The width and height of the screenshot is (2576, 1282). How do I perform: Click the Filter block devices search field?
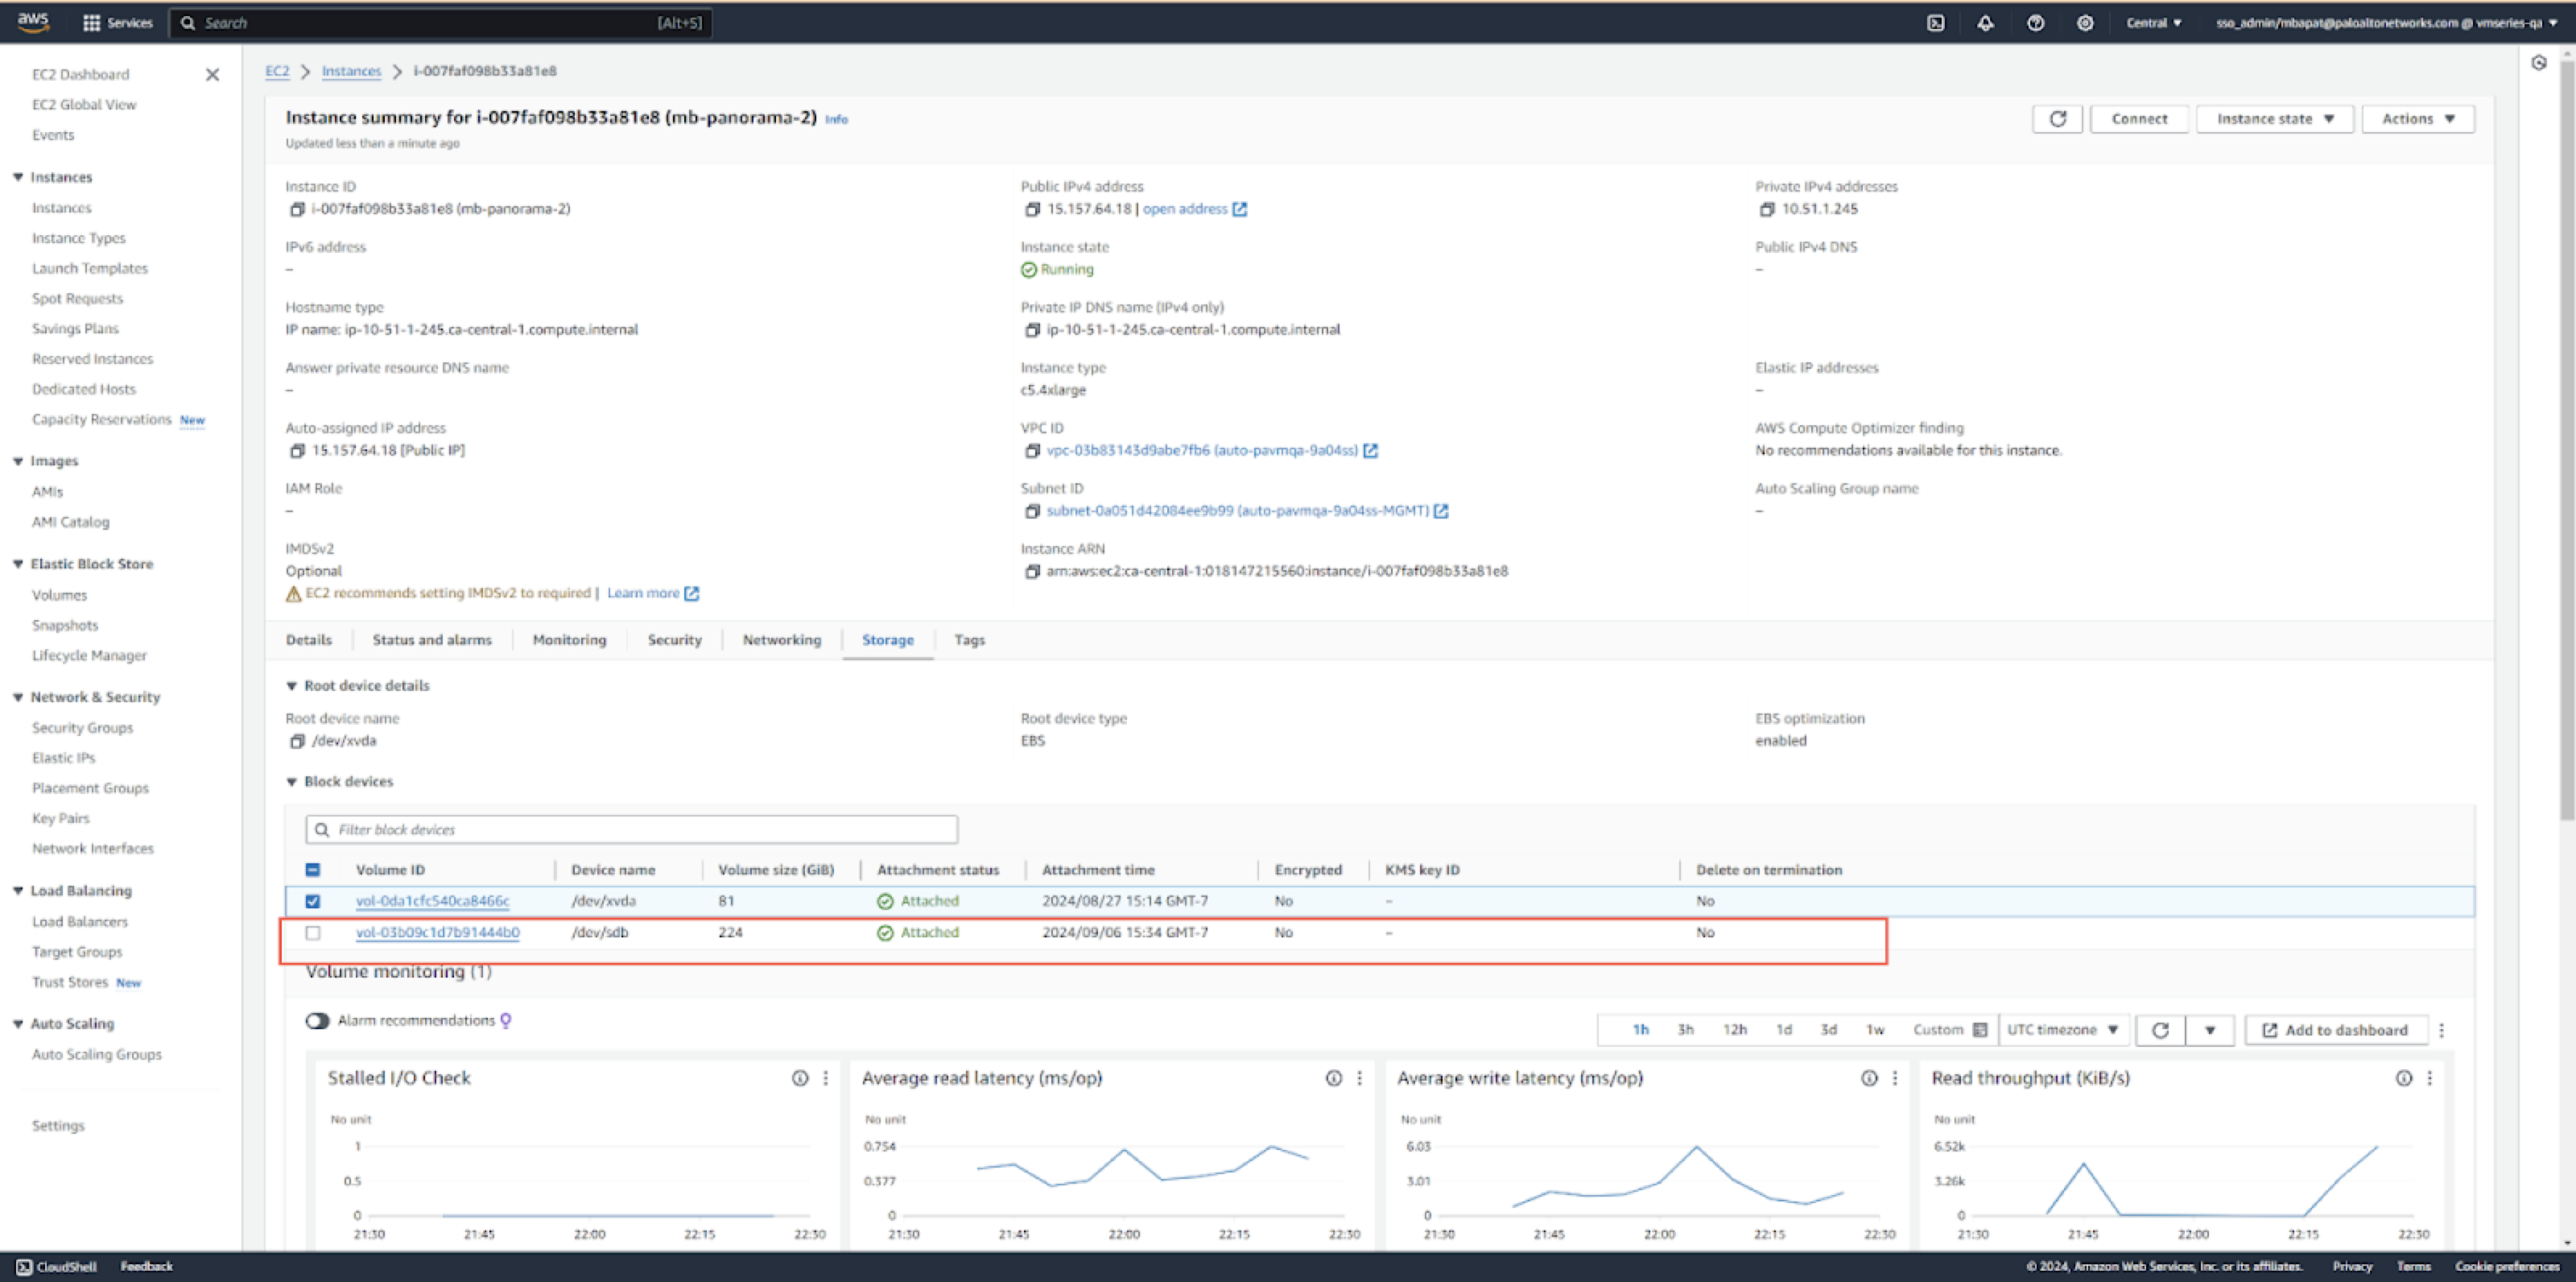pyautogui.click(x=640, y=830)
